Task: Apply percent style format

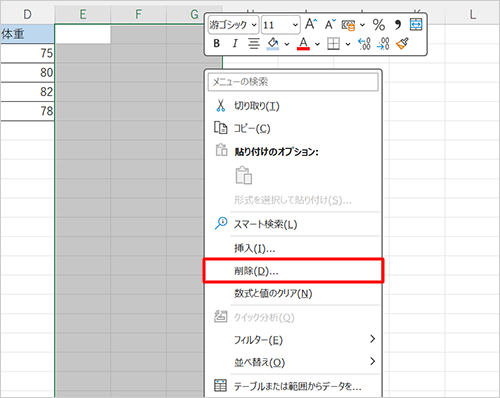Action: (379, 25)
